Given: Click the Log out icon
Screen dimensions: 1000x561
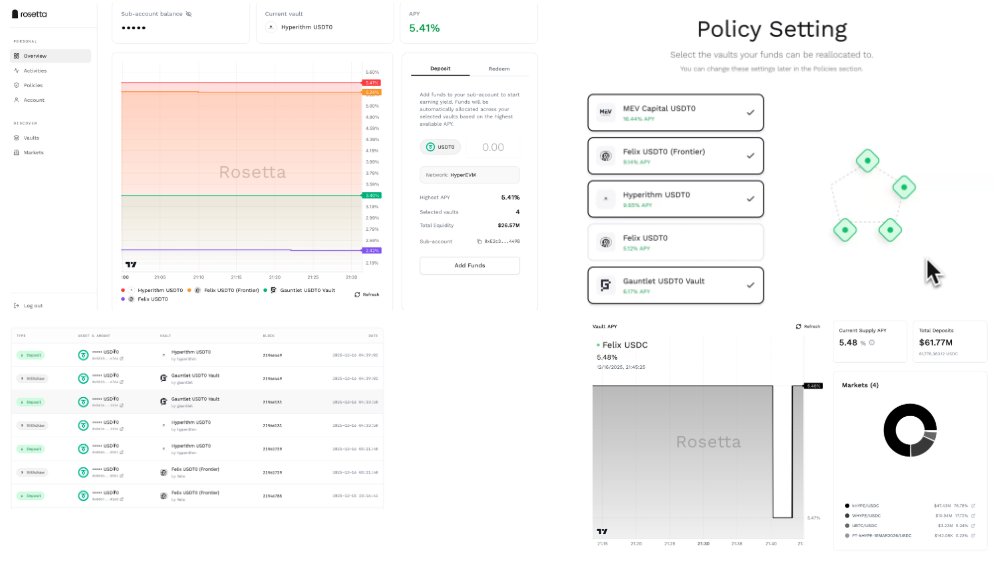Looking at the screenshot, I should (17, 306).
